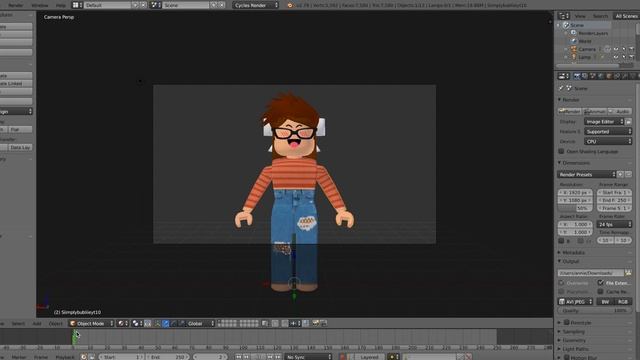This screenshot has height=360, width=640.
Task: Toggle the Overwrite checkbox
Action: point(562,283)
